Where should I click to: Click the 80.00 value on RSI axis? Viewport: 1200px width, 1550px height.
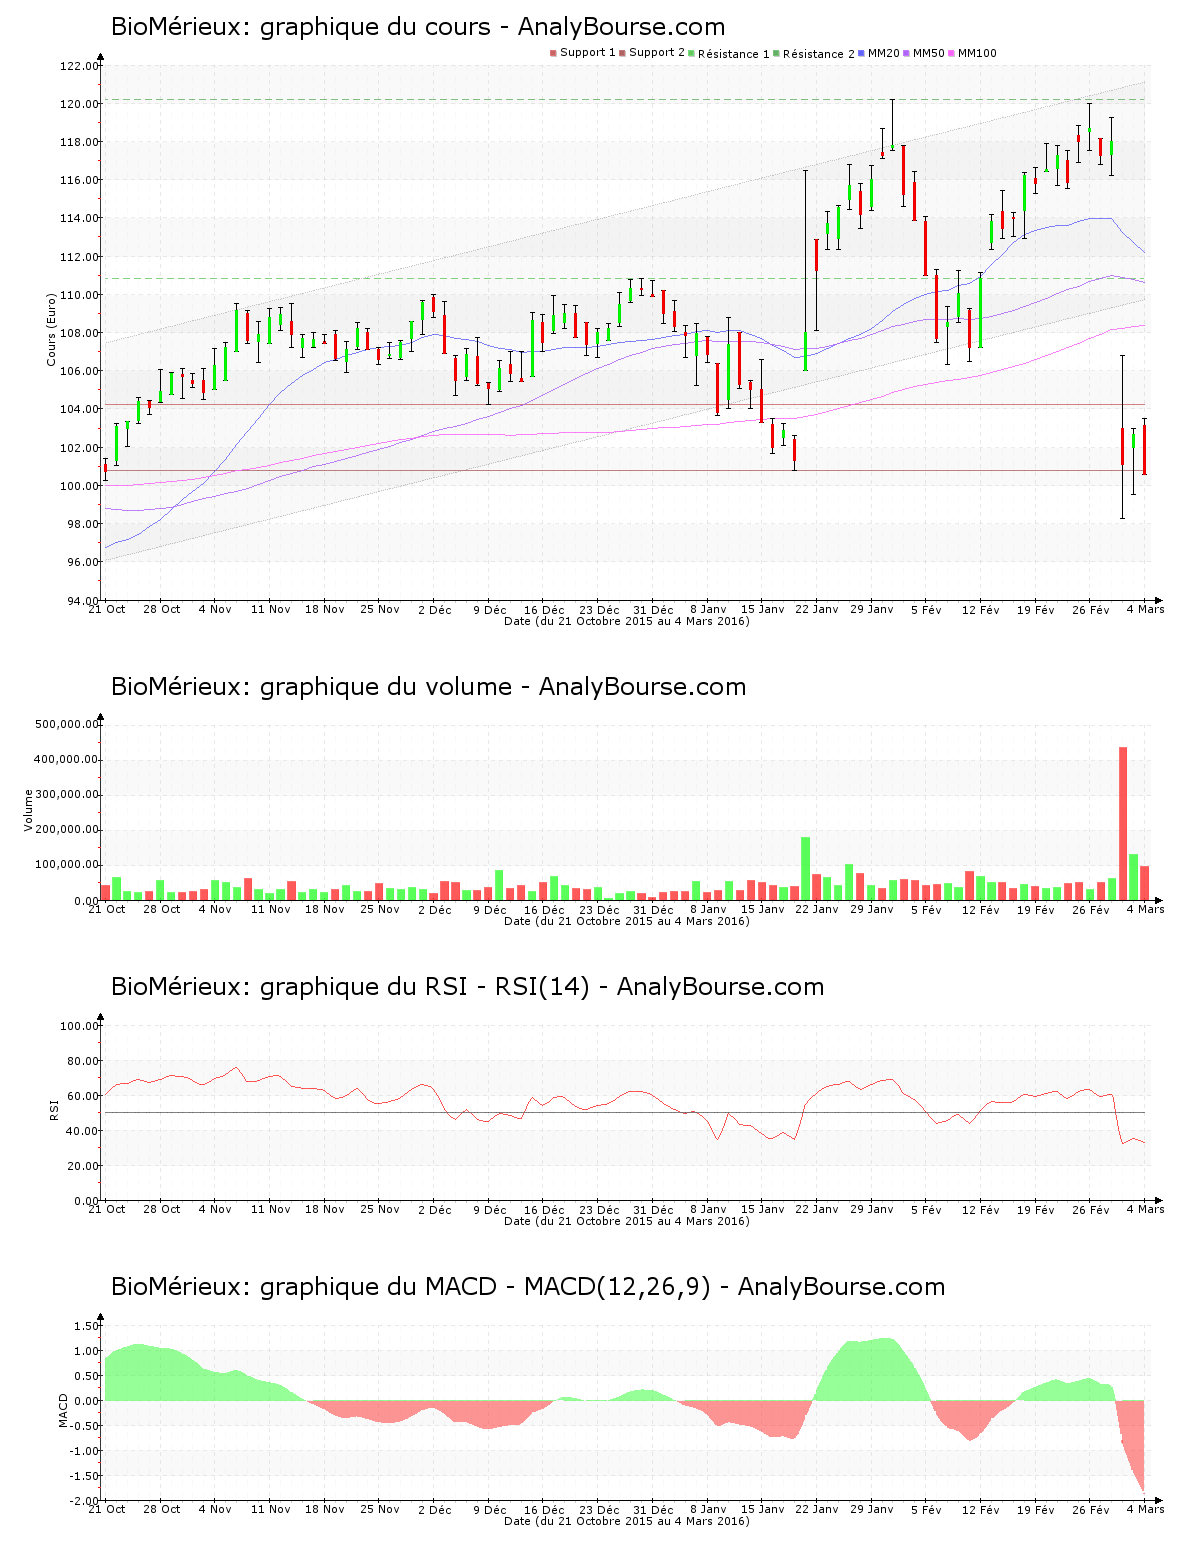click(83, 1061)
